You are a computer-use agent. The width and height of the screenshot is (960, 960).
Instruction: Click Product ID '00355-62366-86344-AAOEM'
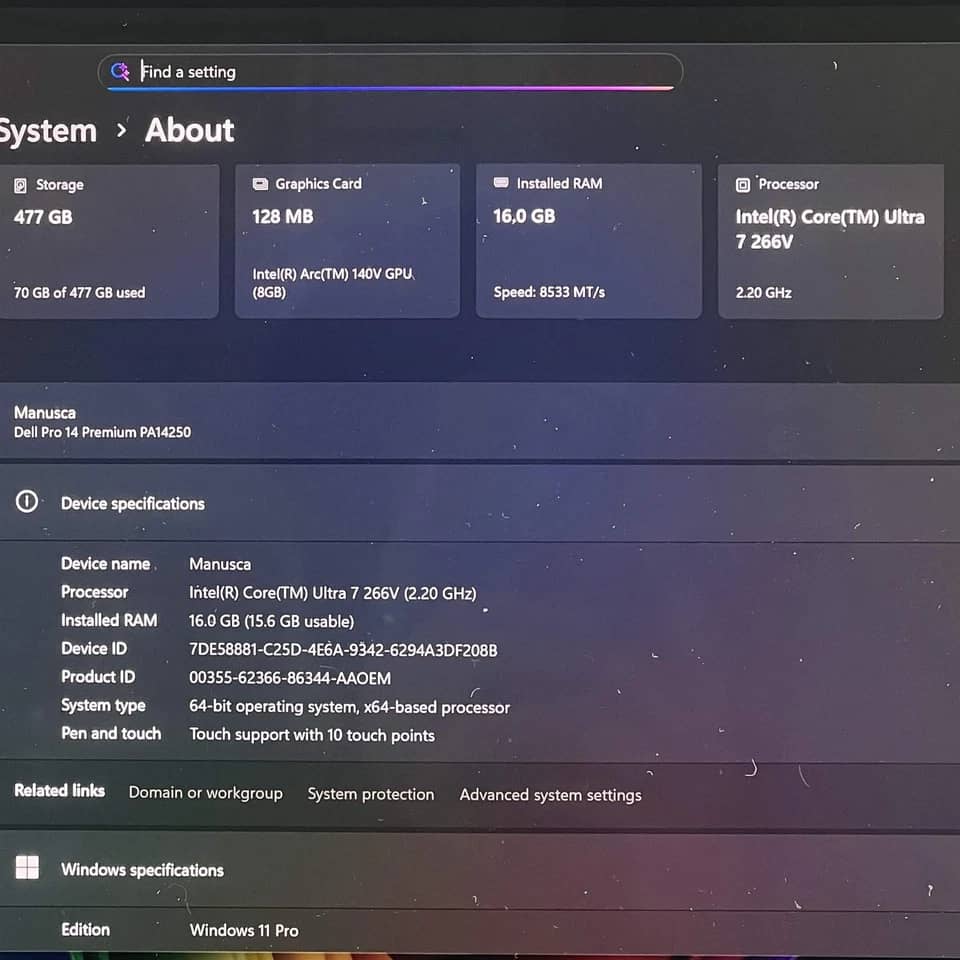coord(290,678)
